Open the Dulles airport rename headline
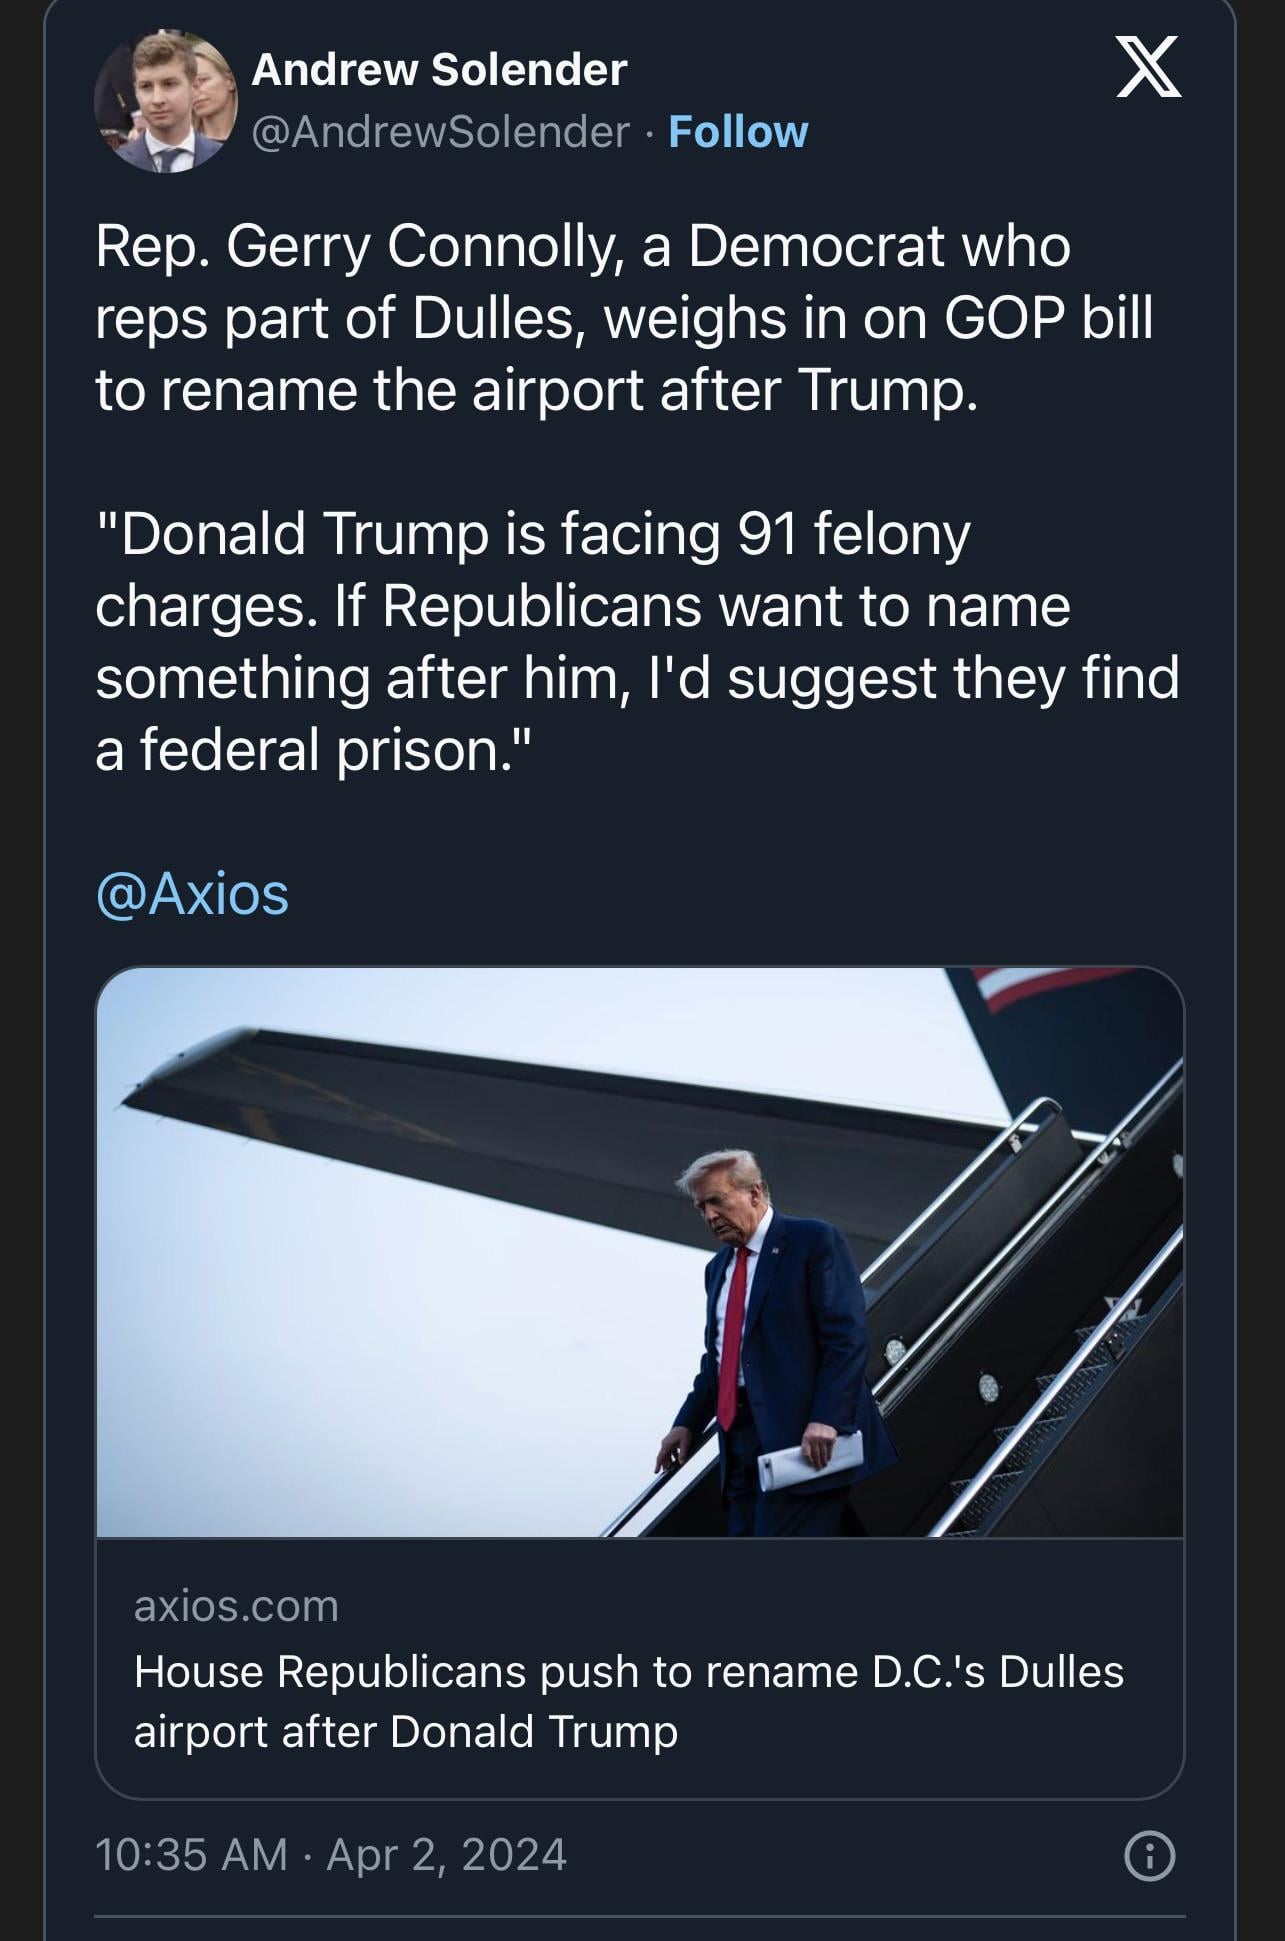 tap(628, 1701)
